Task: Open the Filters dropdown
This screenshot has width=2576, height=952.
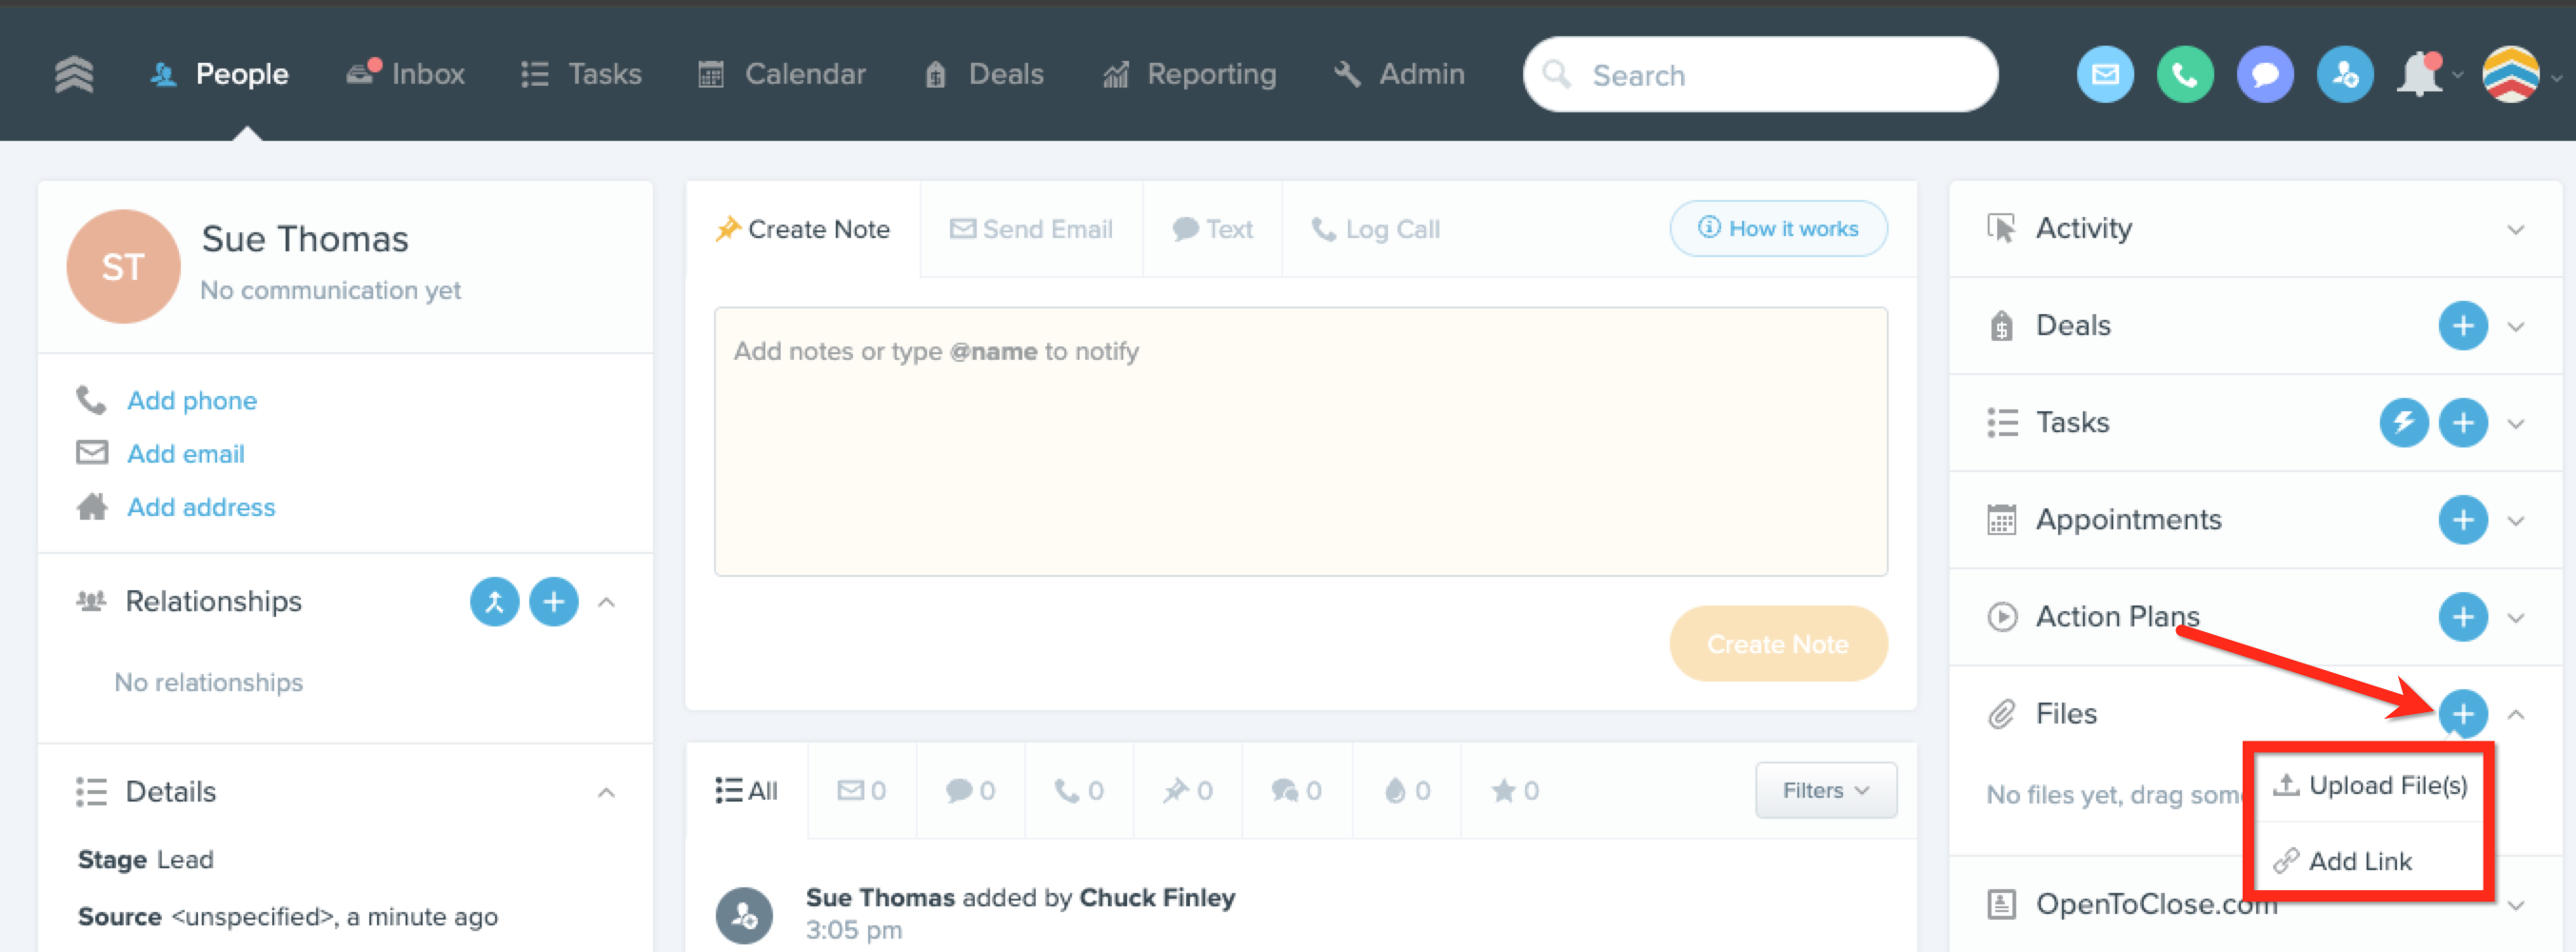Action: click(1826, 790)
